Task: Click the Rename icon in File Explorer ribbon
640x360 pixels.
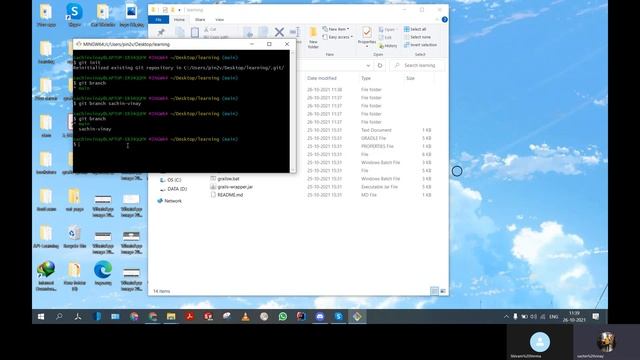Action: tap(295, 32)
